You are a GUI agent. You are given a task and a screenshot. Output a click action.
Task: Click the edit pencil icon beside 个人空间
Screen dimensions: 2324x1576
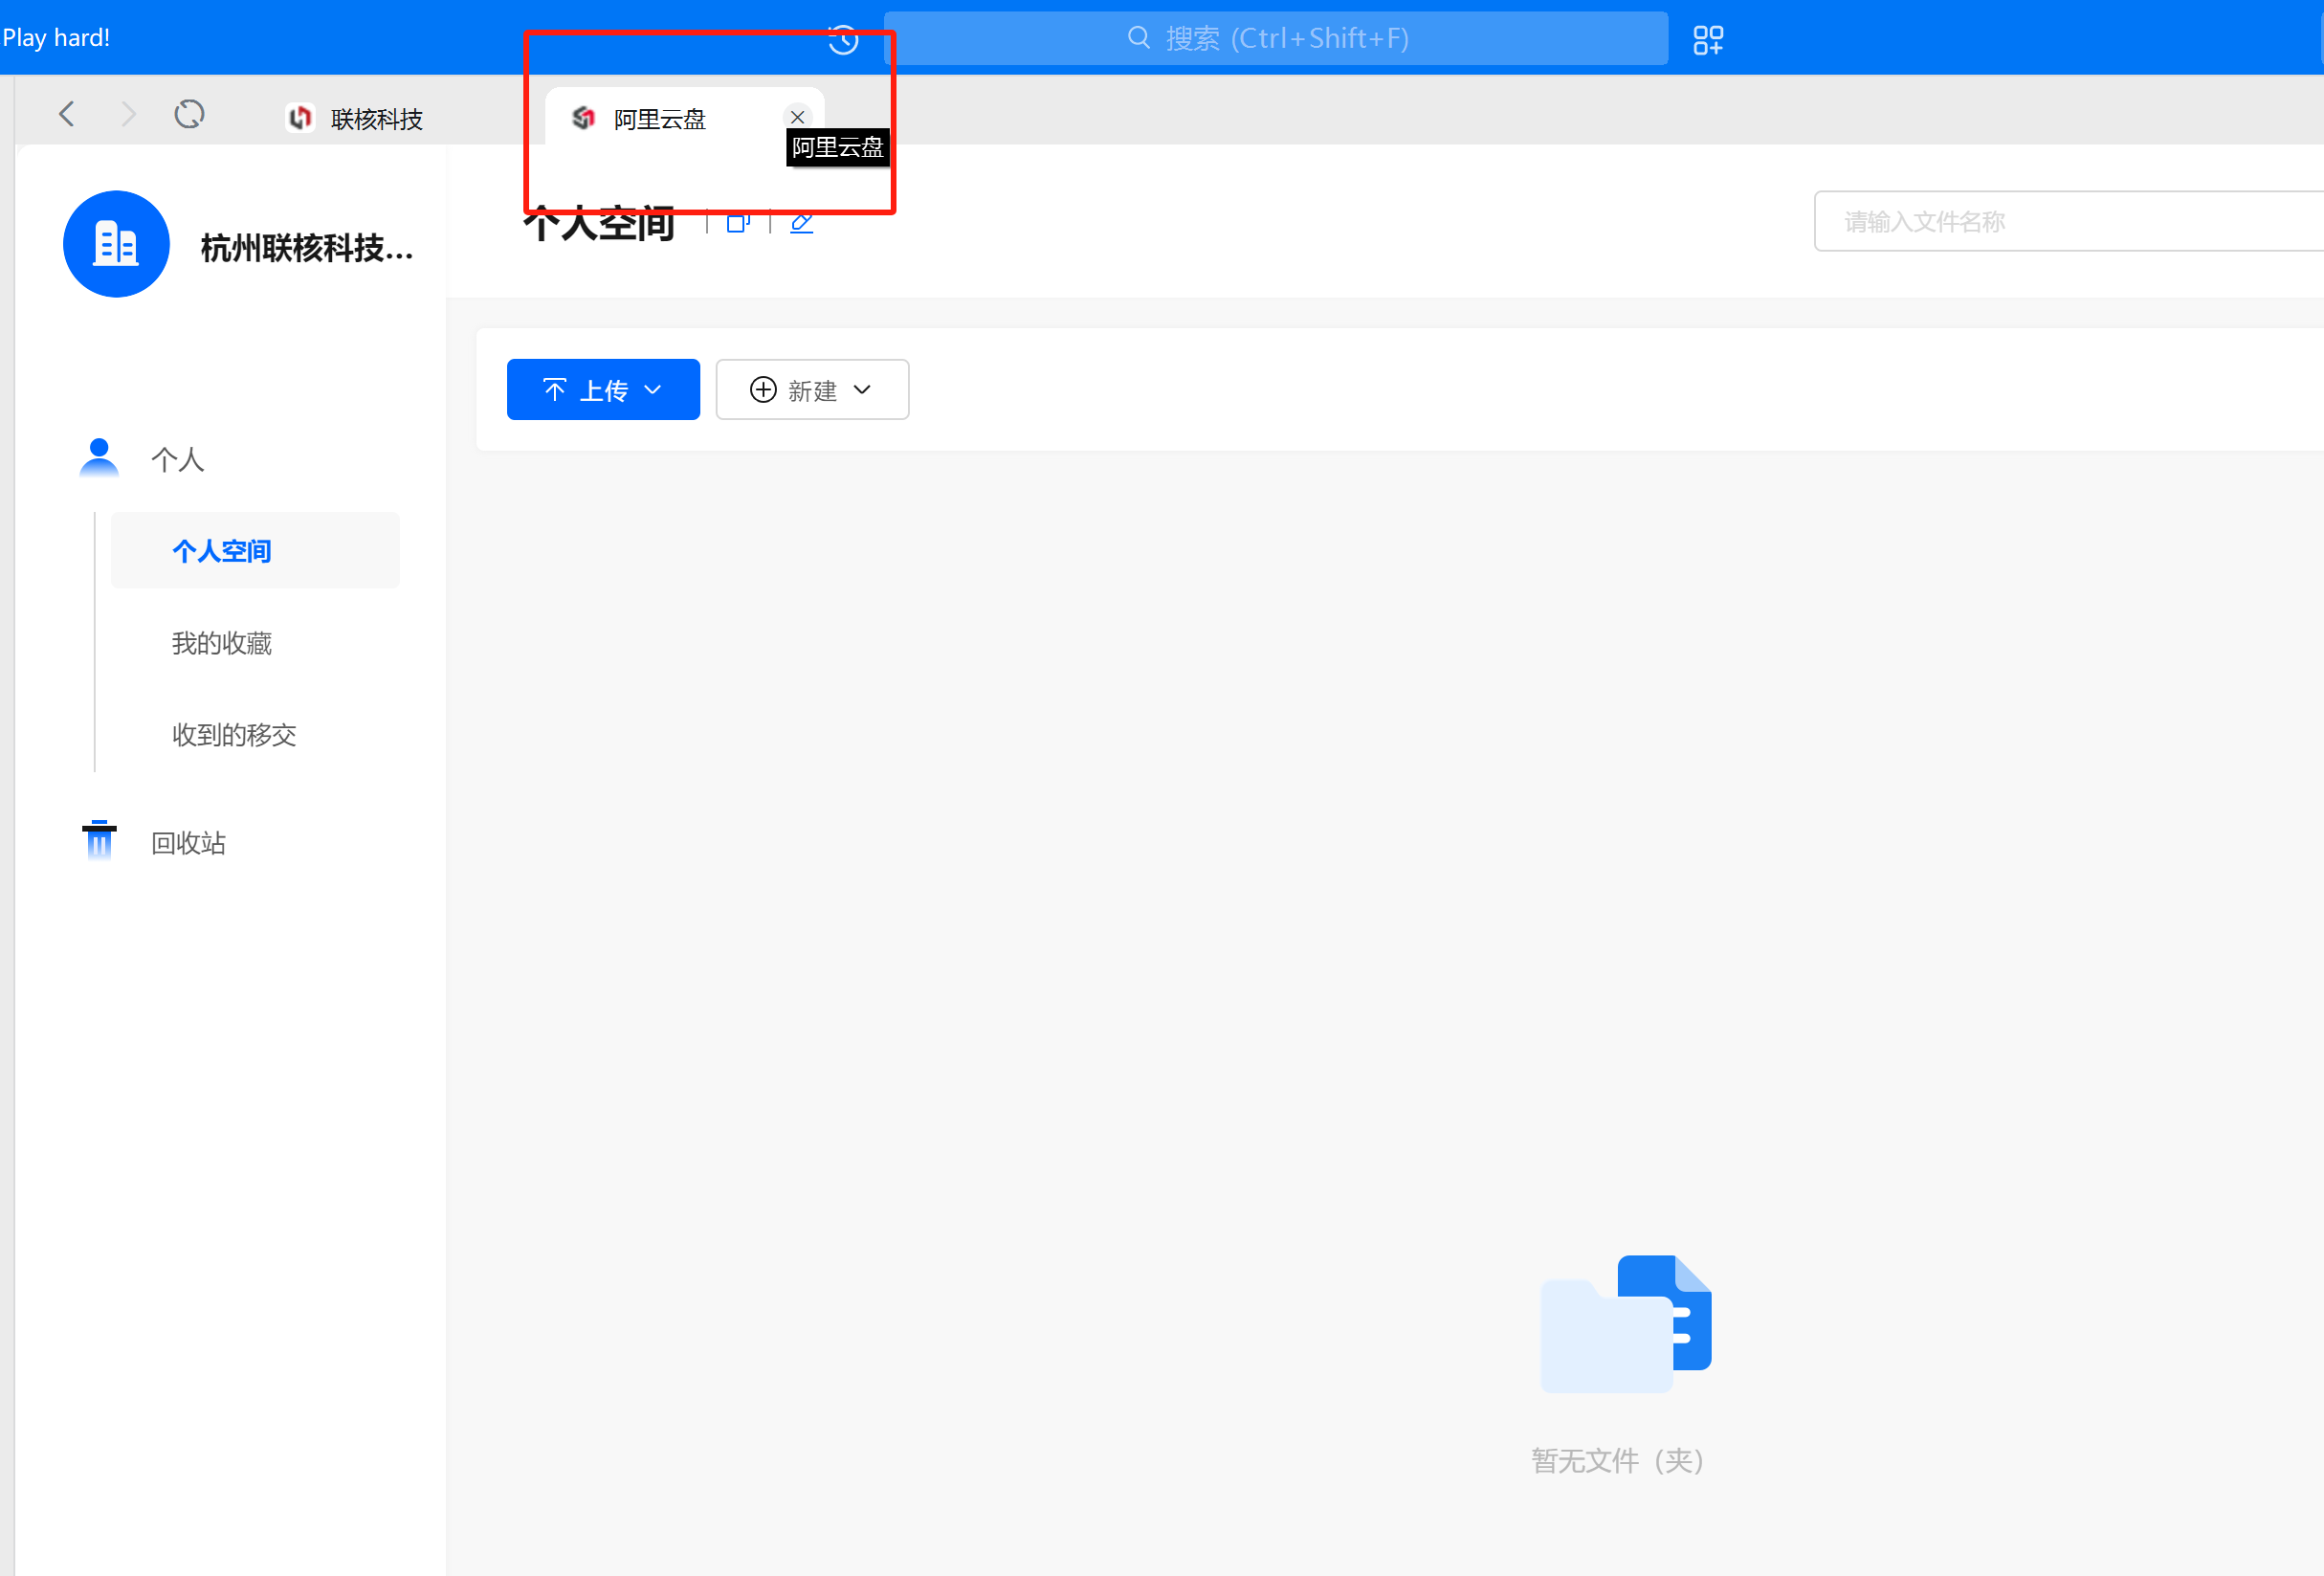(x=801, y=223)
